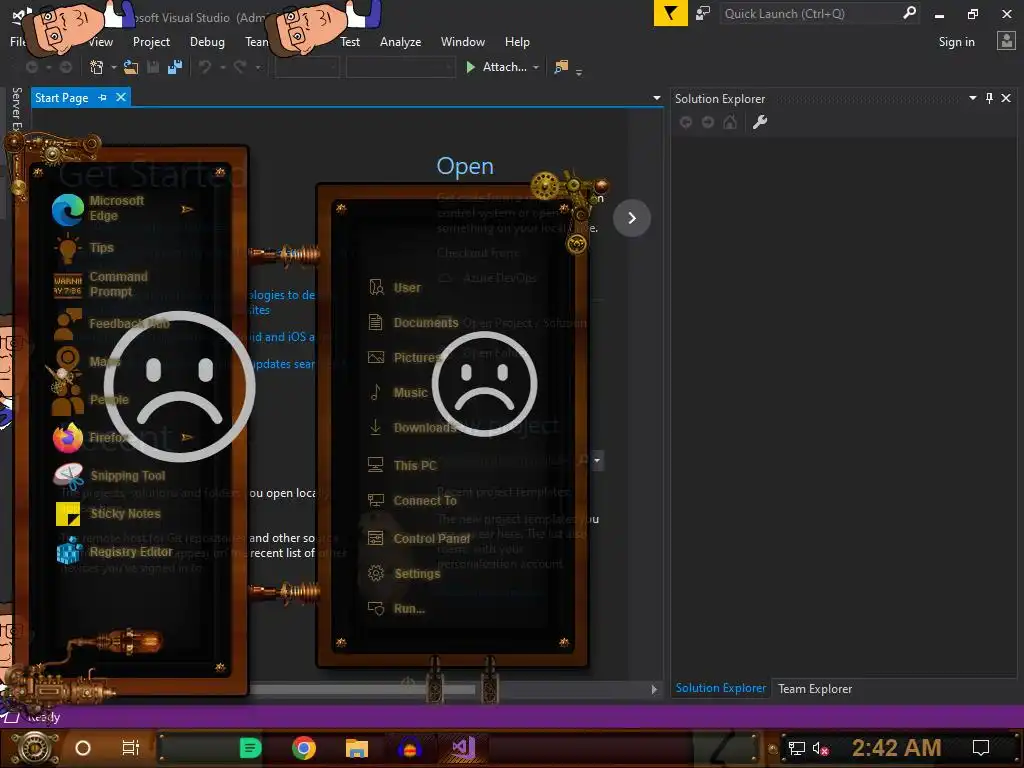Open the New Project dropdown arrow

tap(114, 67)
